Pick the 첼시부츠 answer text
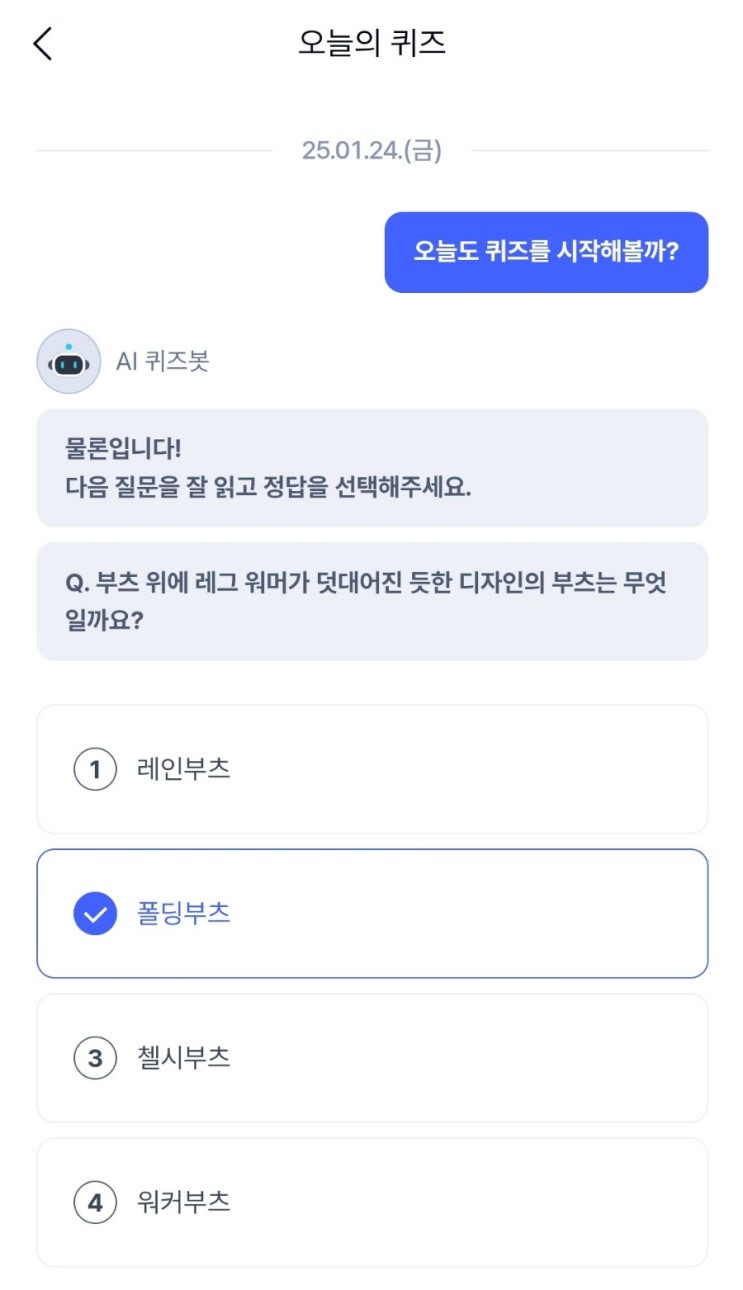The height and width of the screenshot is (1290, 743). (184, 1057)
